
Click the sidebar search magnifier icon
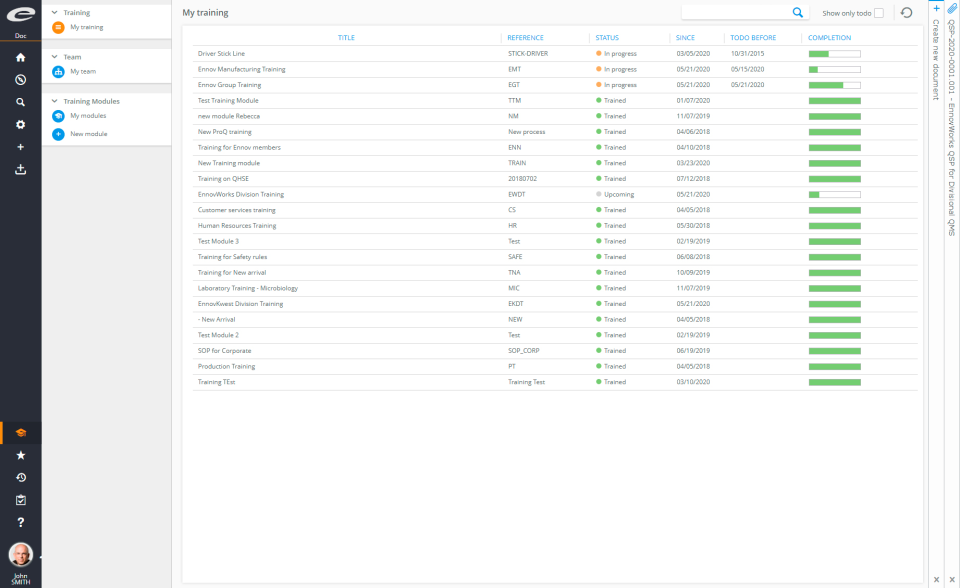point(20,102)
